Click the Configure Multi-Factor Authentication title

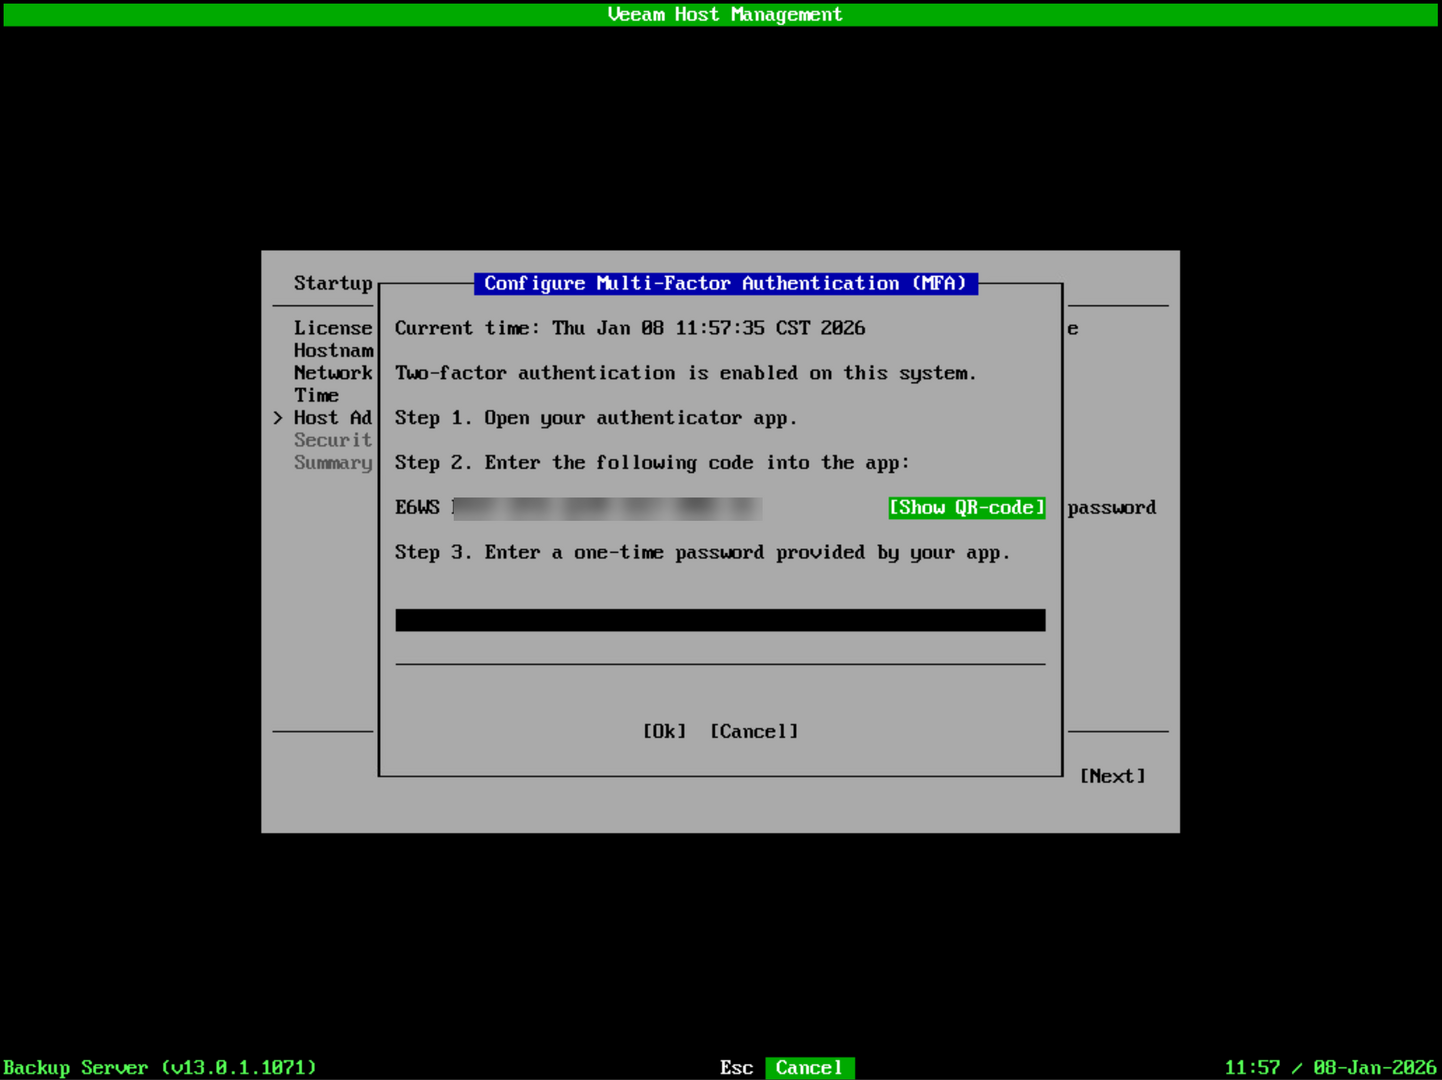tap(726, 284)
